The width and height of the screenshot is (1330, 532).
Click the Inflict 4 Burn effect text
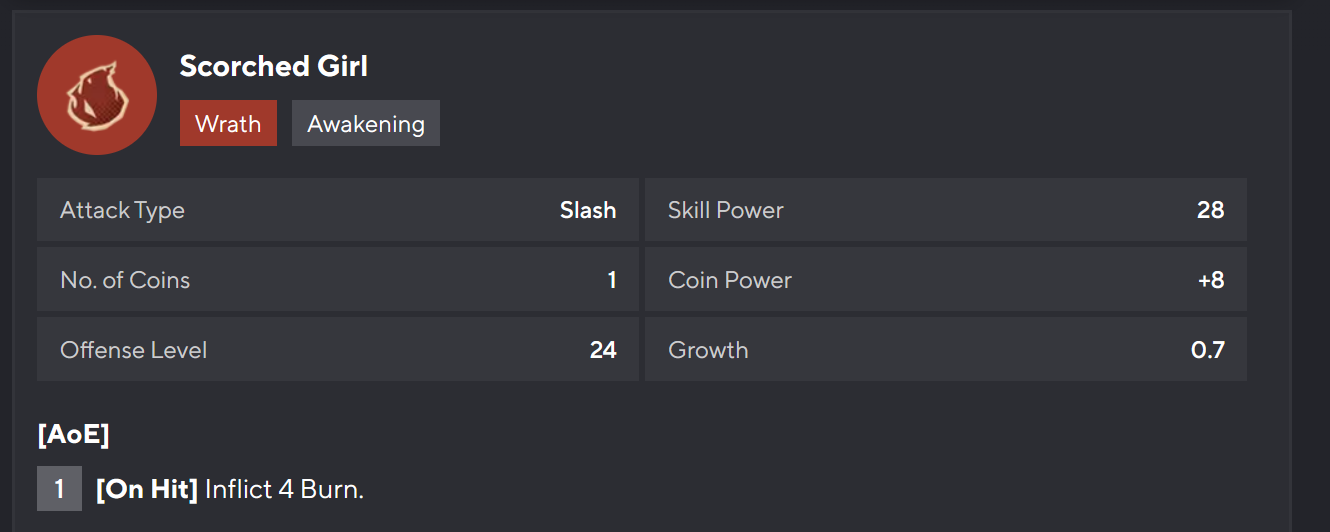point(284,490)
